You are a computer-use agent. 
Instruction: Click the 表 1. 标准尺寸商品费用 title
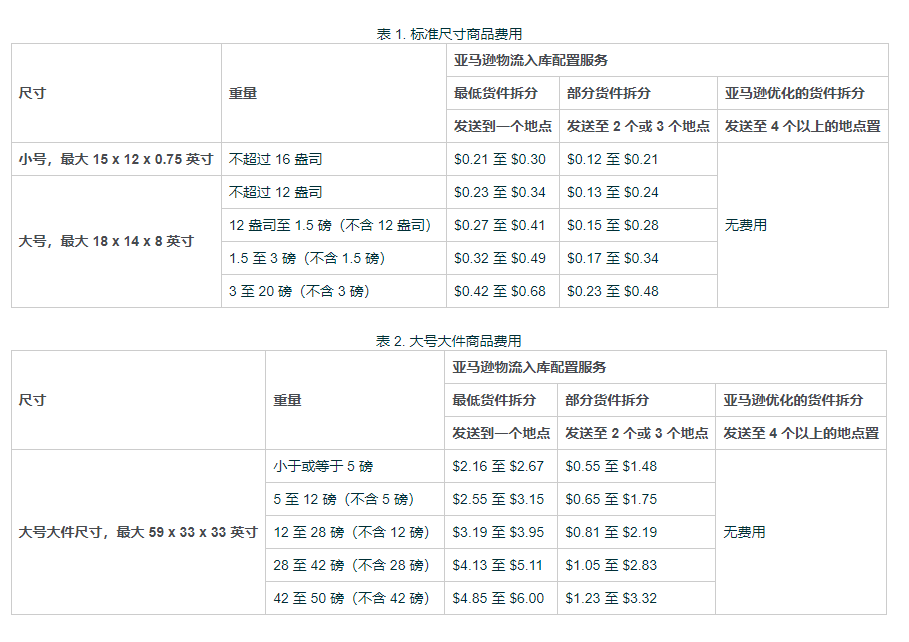point(449,34)
